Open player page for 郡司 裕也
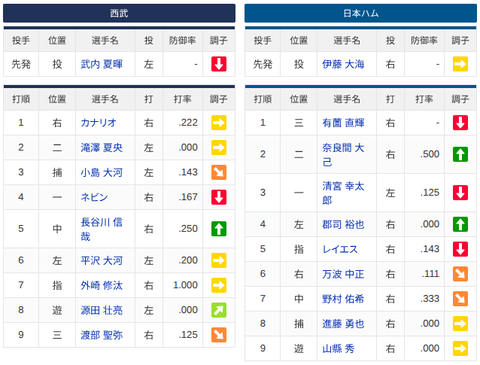The image size is (480, 365). pyautogui.click(x=343, y=224)
